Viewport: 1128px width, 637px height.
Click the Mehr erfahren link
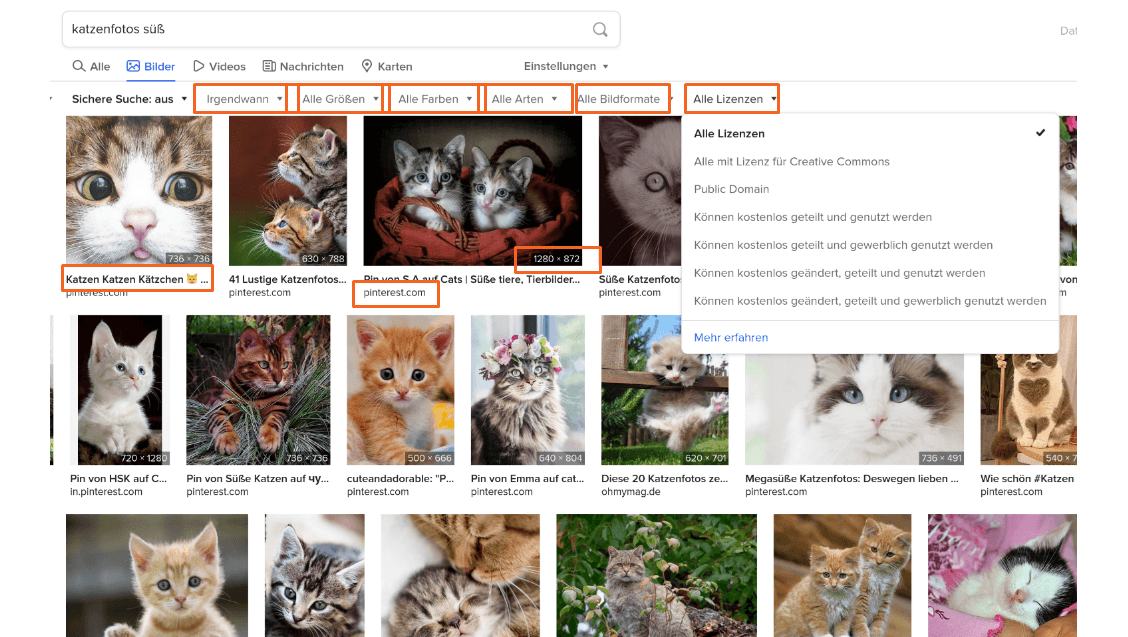click(x=731, y=338)
